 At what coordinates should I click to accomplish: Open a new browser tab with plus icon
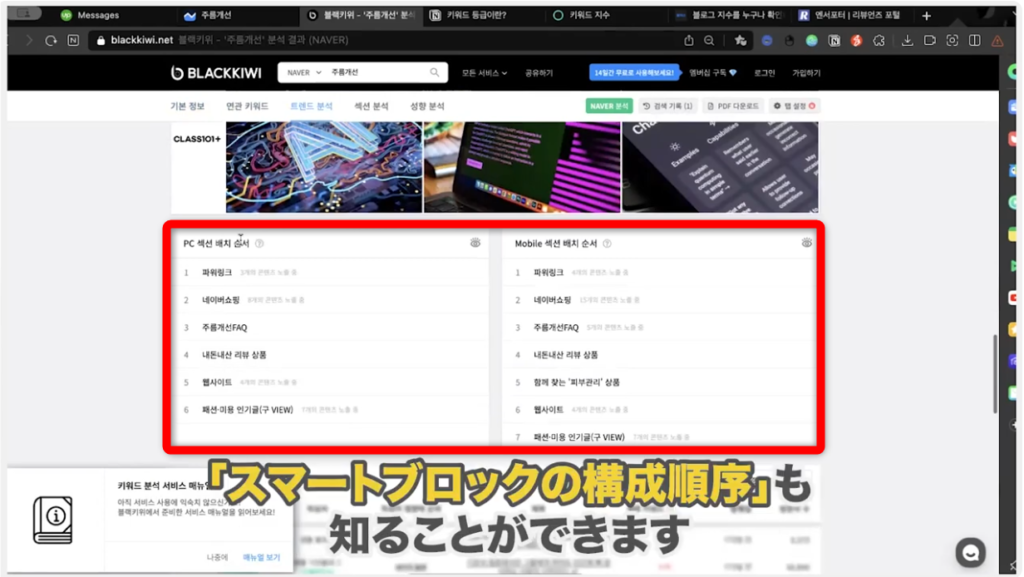pyautogui.click(x=926, y=15)
